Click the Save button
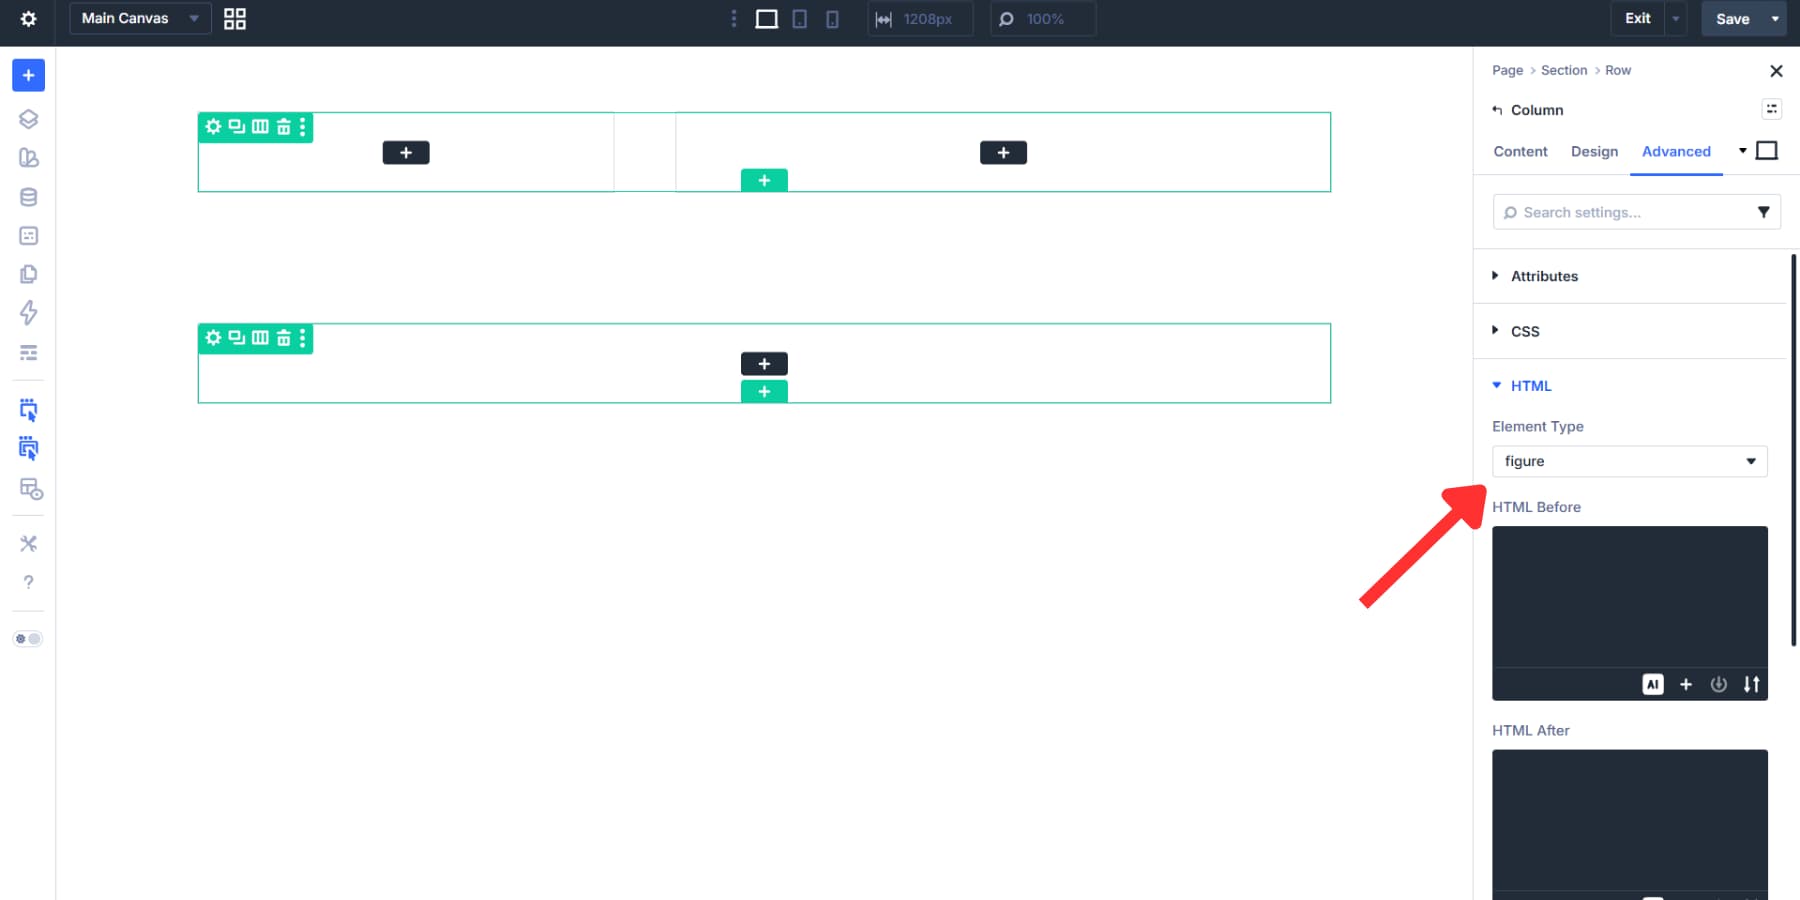The width and height of the screenshot is (1800, 900). click(1731, 18)
